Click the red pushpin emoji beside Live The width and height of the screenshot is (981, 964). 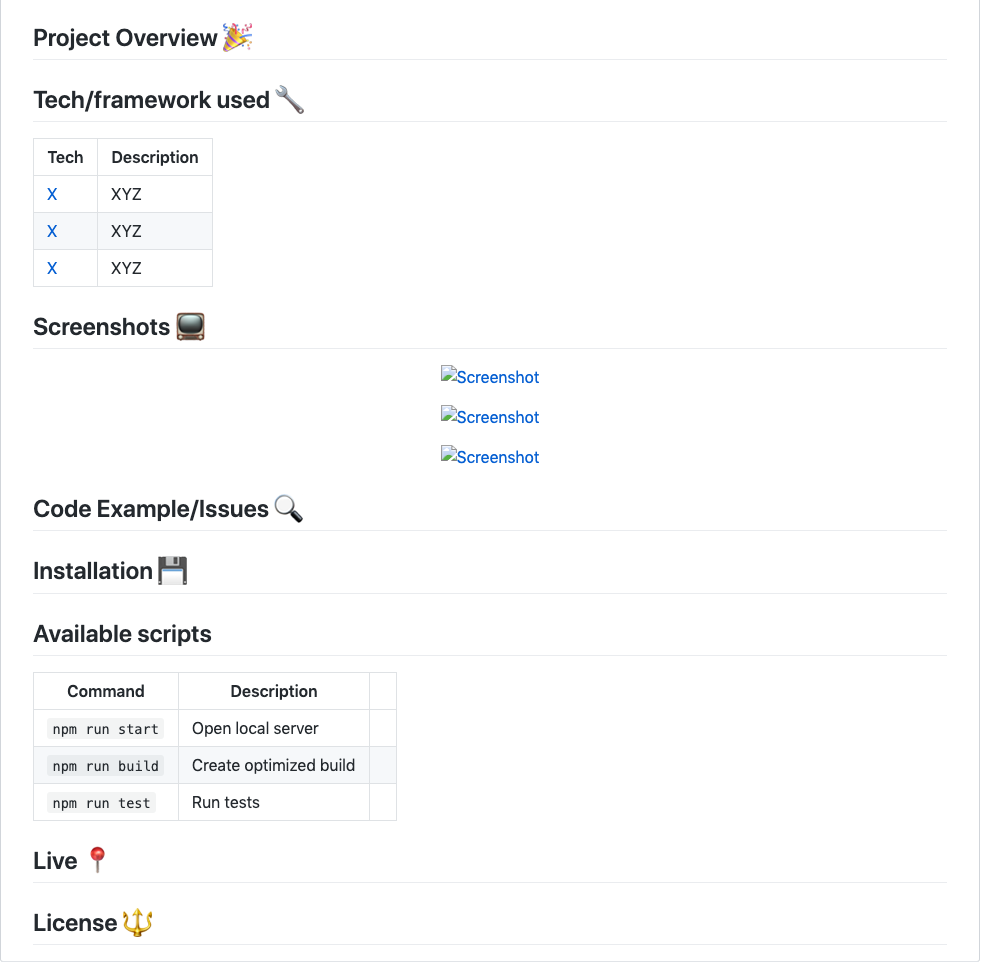(x=97, y=860)
